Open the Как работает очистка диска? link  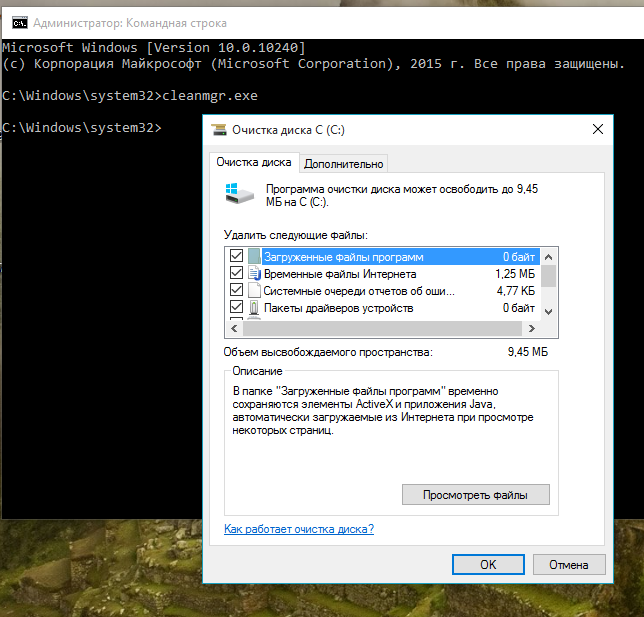tap(299, 529)
